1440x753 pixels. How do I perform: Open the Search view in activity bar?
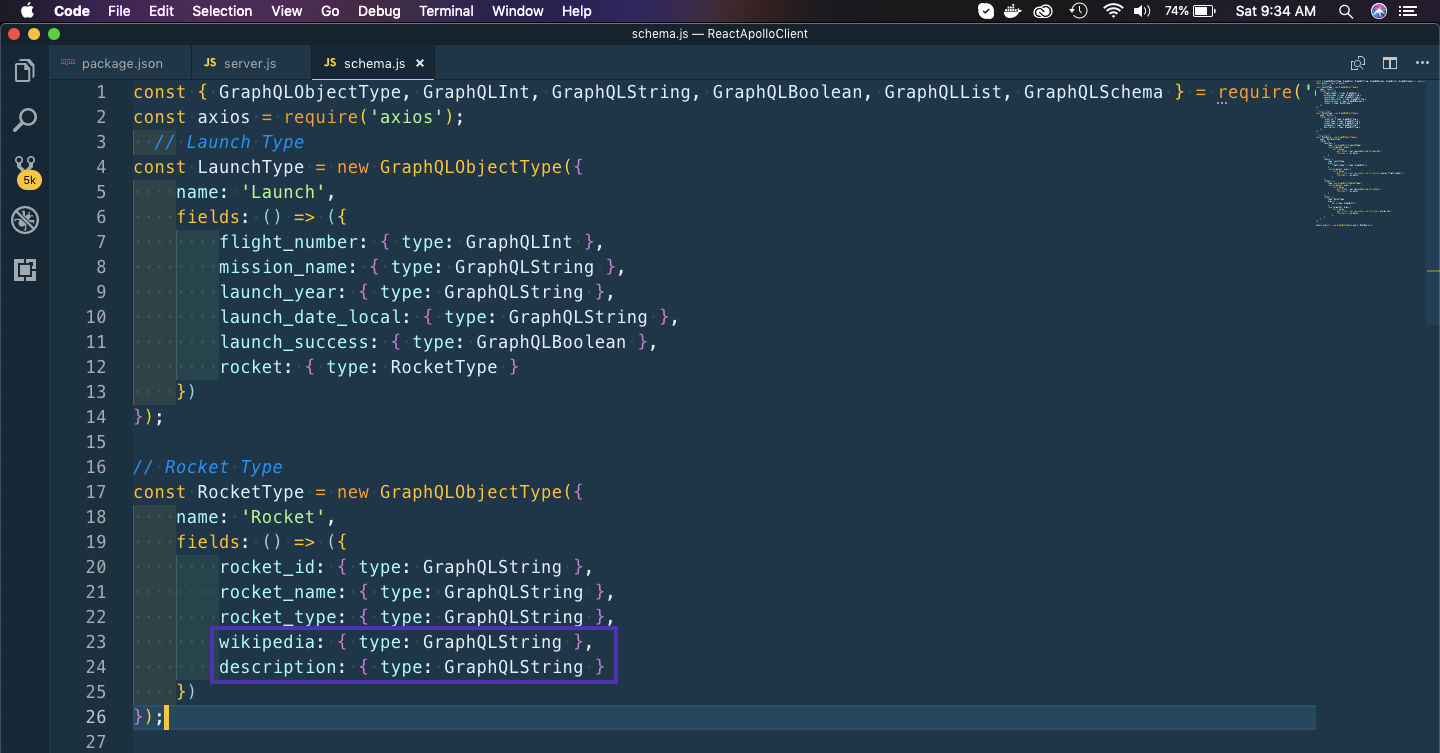pos(25,120)
